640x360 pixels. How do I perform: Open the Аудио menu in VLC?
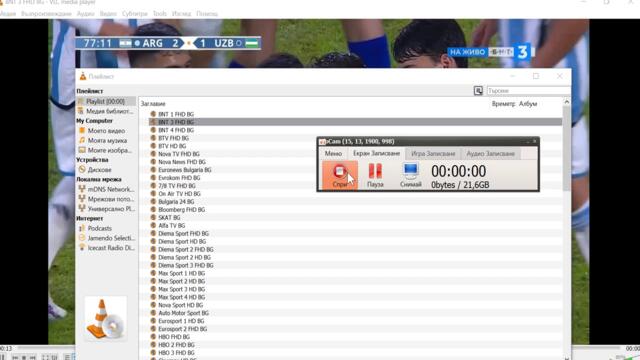click(x=85, y=14)
